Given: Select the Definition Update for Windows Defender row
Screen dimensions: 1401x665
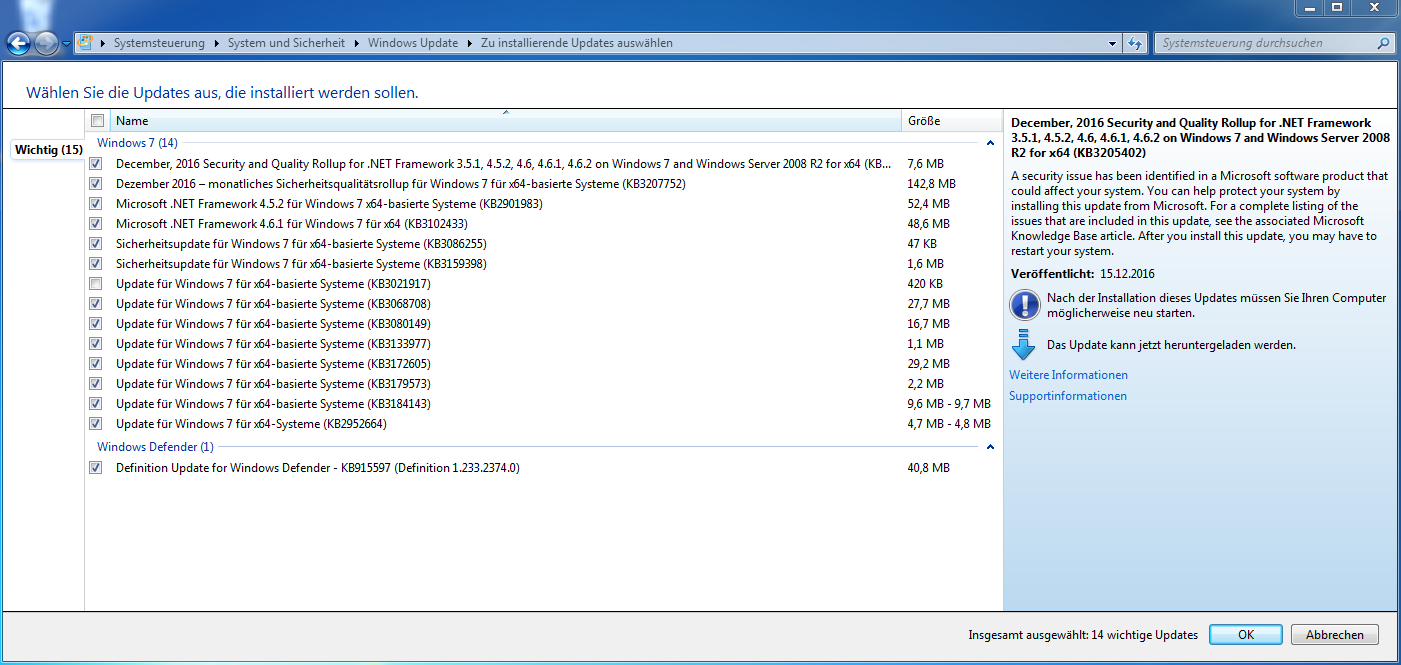Looking at the screenshot, I should [543, 467].
